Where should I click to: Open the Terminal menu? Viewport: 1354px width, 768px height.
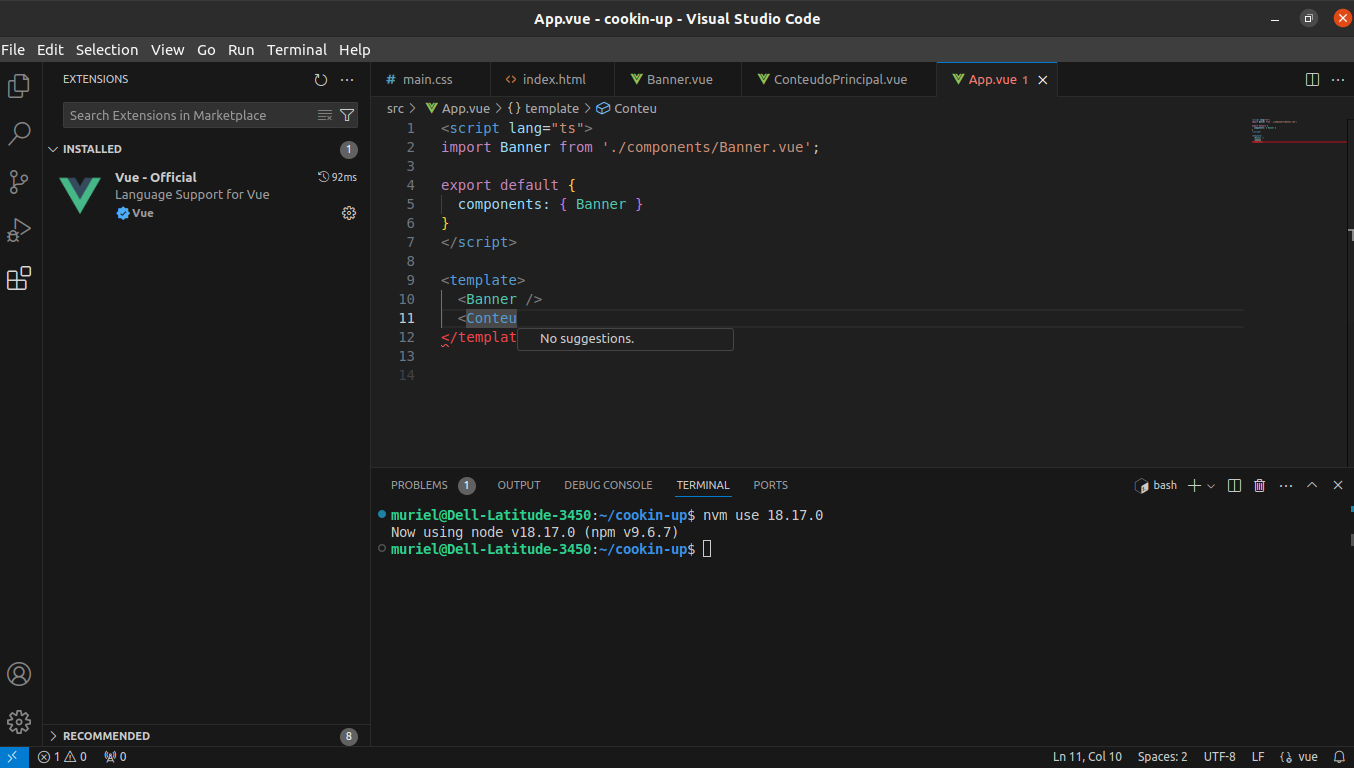(297, 50)
